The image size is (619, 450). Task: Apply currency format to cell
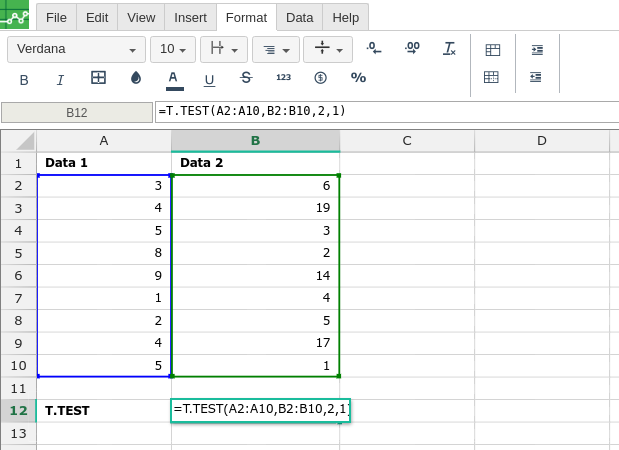[320, 78]
